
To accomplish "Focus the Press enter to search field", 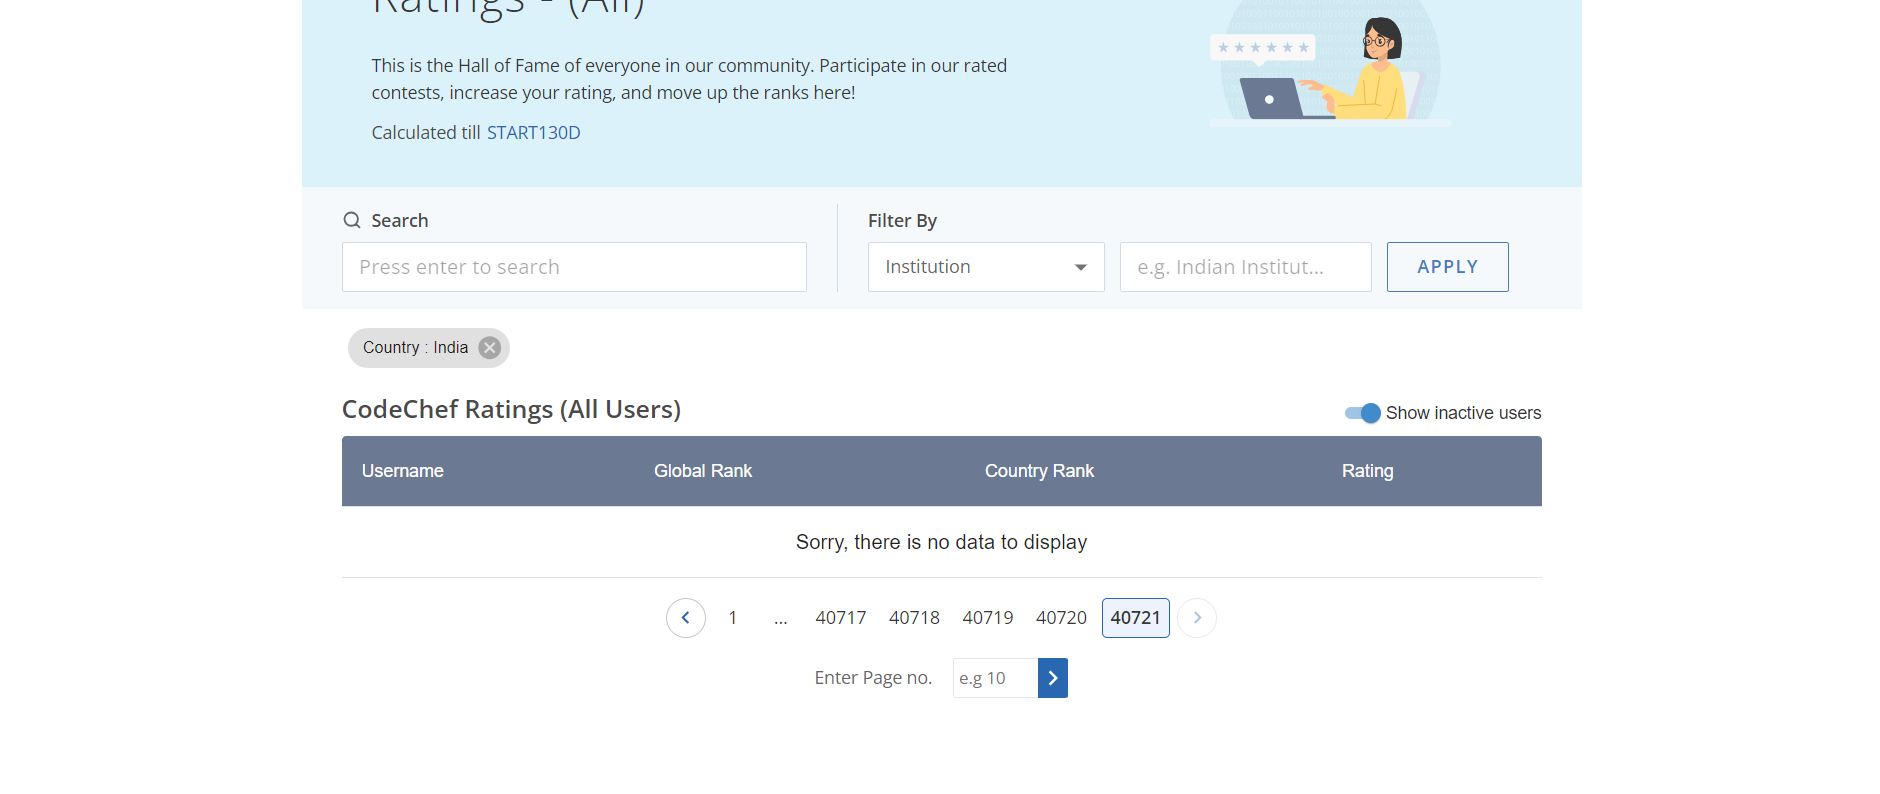I will (x=574, y=267).
